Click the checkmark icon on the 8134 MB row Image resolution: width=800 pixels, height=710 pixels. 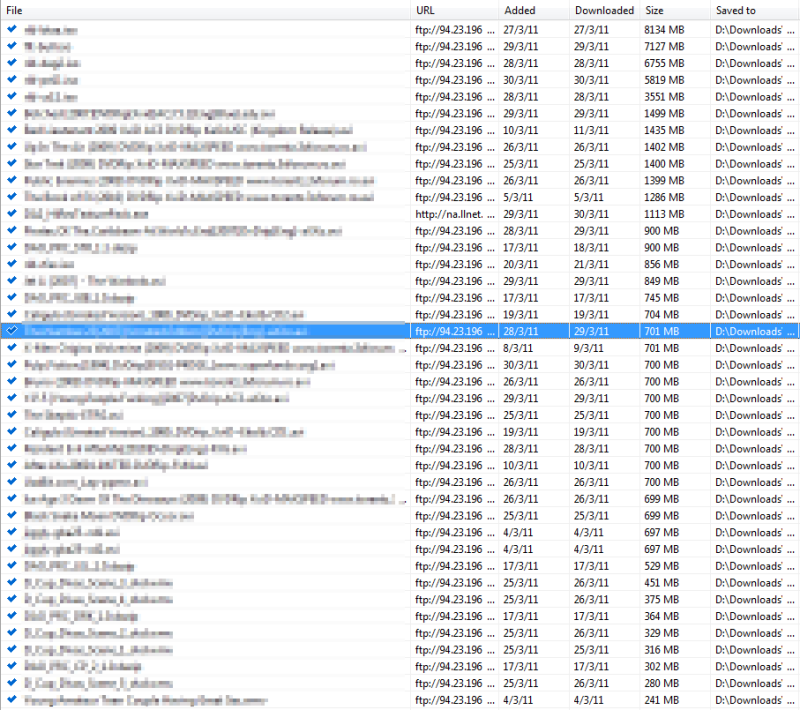pos(11,30)
